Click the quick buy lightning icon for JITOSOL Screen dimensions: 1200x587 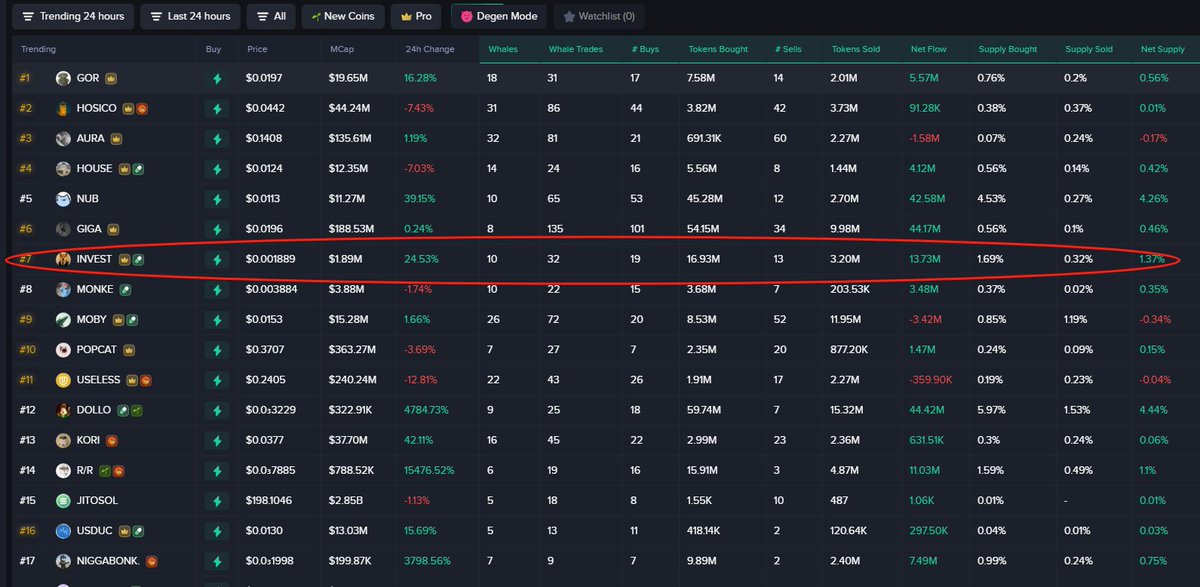coord(215,501)
